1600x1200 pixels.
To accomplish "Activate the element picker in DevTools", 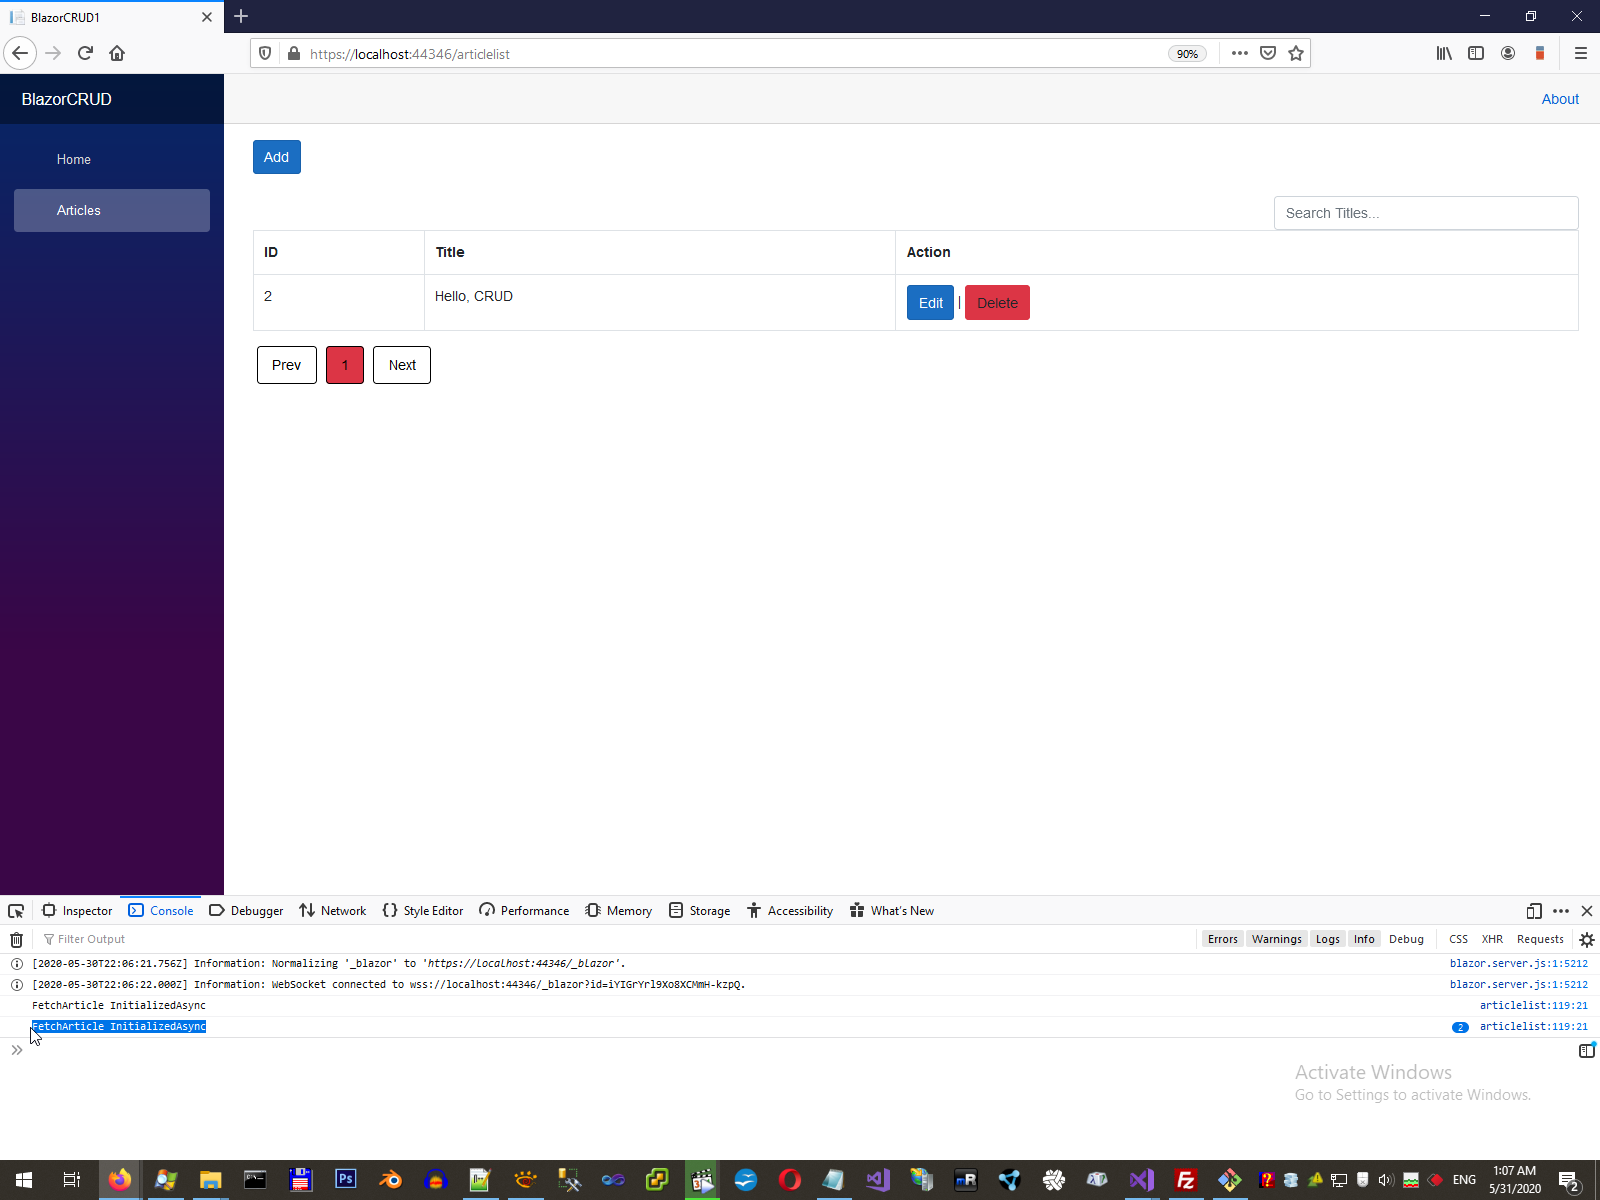I will [16, 911].
